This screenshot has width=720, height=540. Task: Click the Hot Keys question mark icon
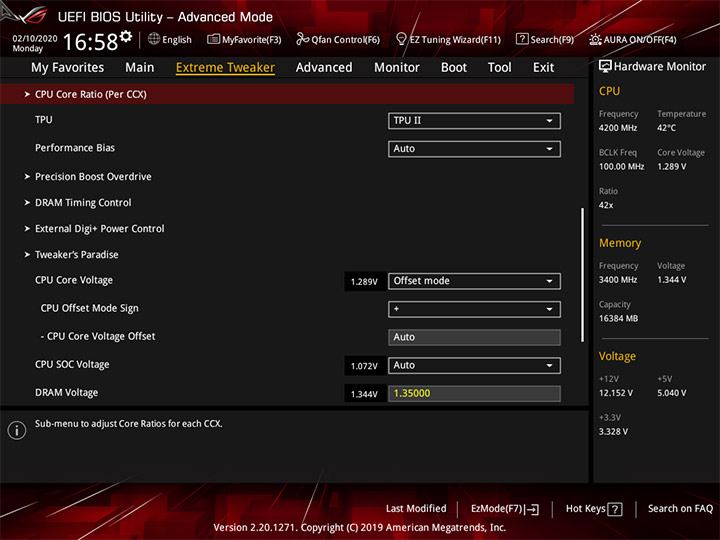click(614, 509)
